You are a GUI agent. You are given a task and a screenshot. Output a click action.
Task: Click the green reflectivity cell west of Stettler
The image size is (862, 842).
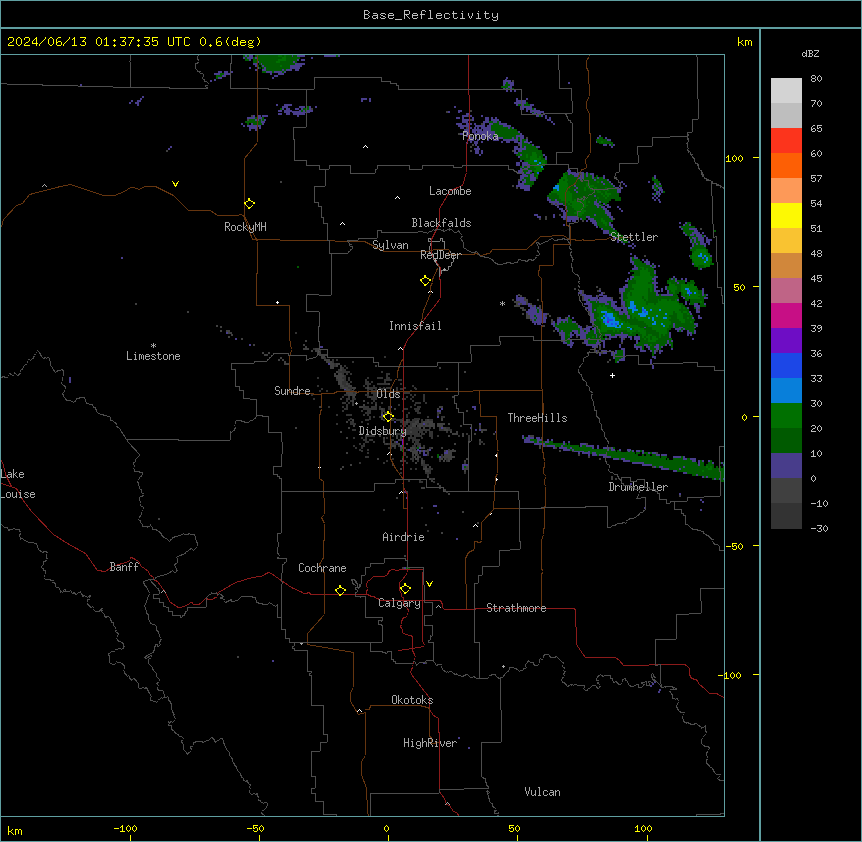[x=583, y=198]
